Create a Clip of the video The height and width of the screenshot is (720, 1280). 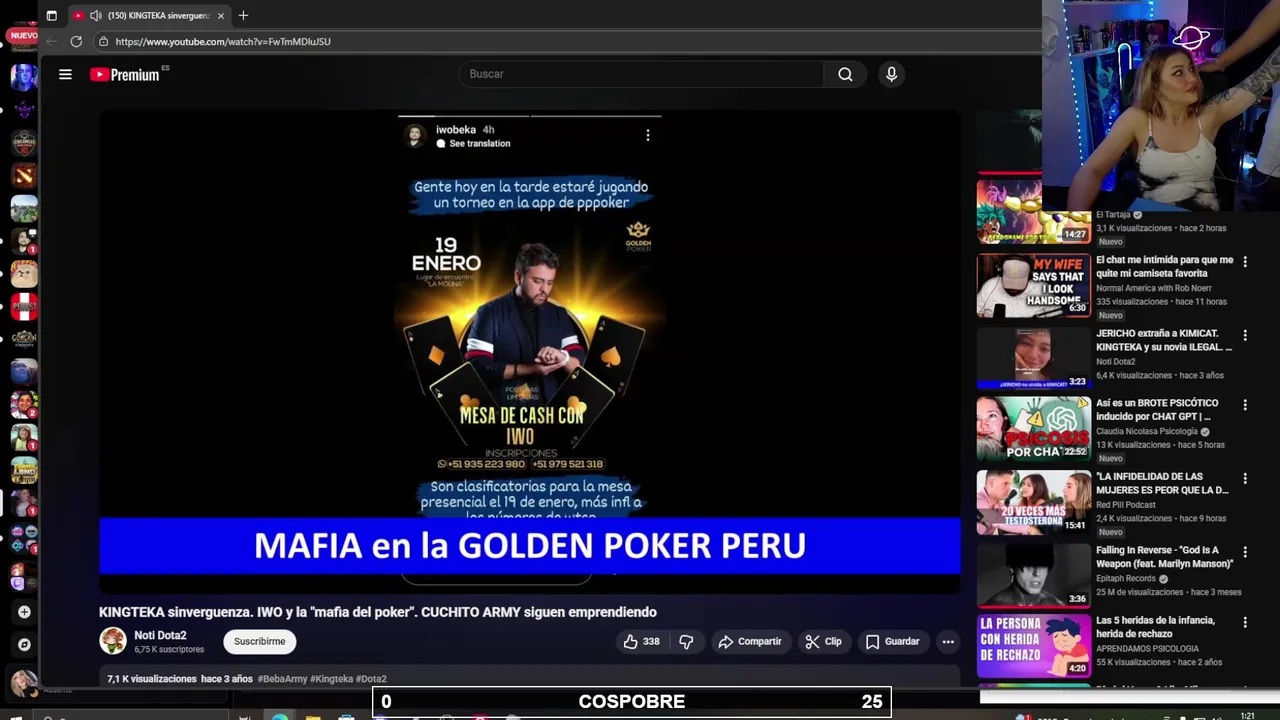pos(824,642)
